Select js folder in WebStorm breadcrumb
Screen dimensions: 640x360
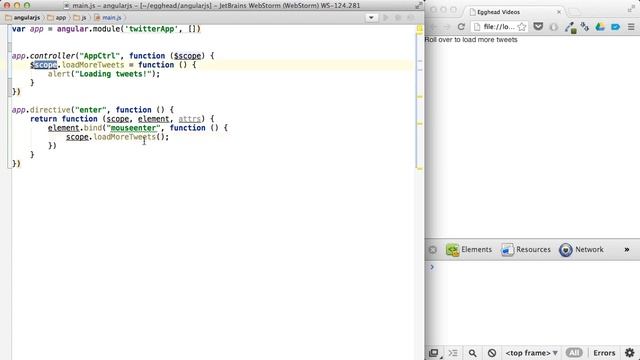pos(80,18)
